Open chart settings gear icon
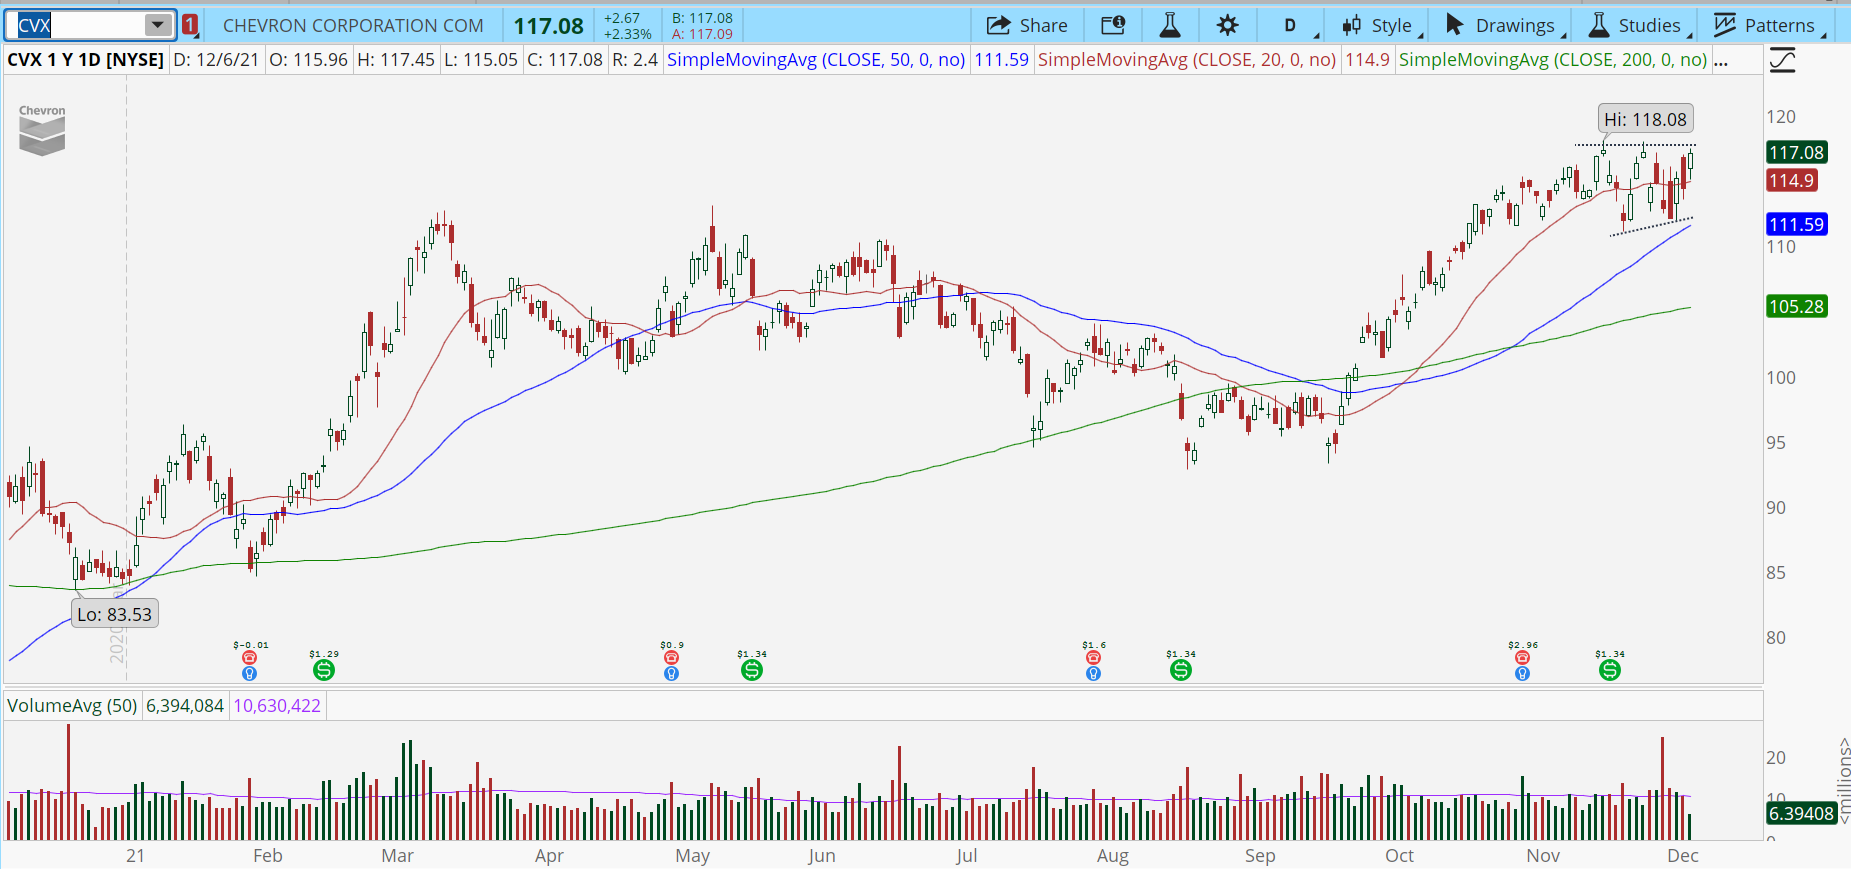The height and width of the screenshot is (869, 1851). pyautogui.click(x=1228, y=25)
